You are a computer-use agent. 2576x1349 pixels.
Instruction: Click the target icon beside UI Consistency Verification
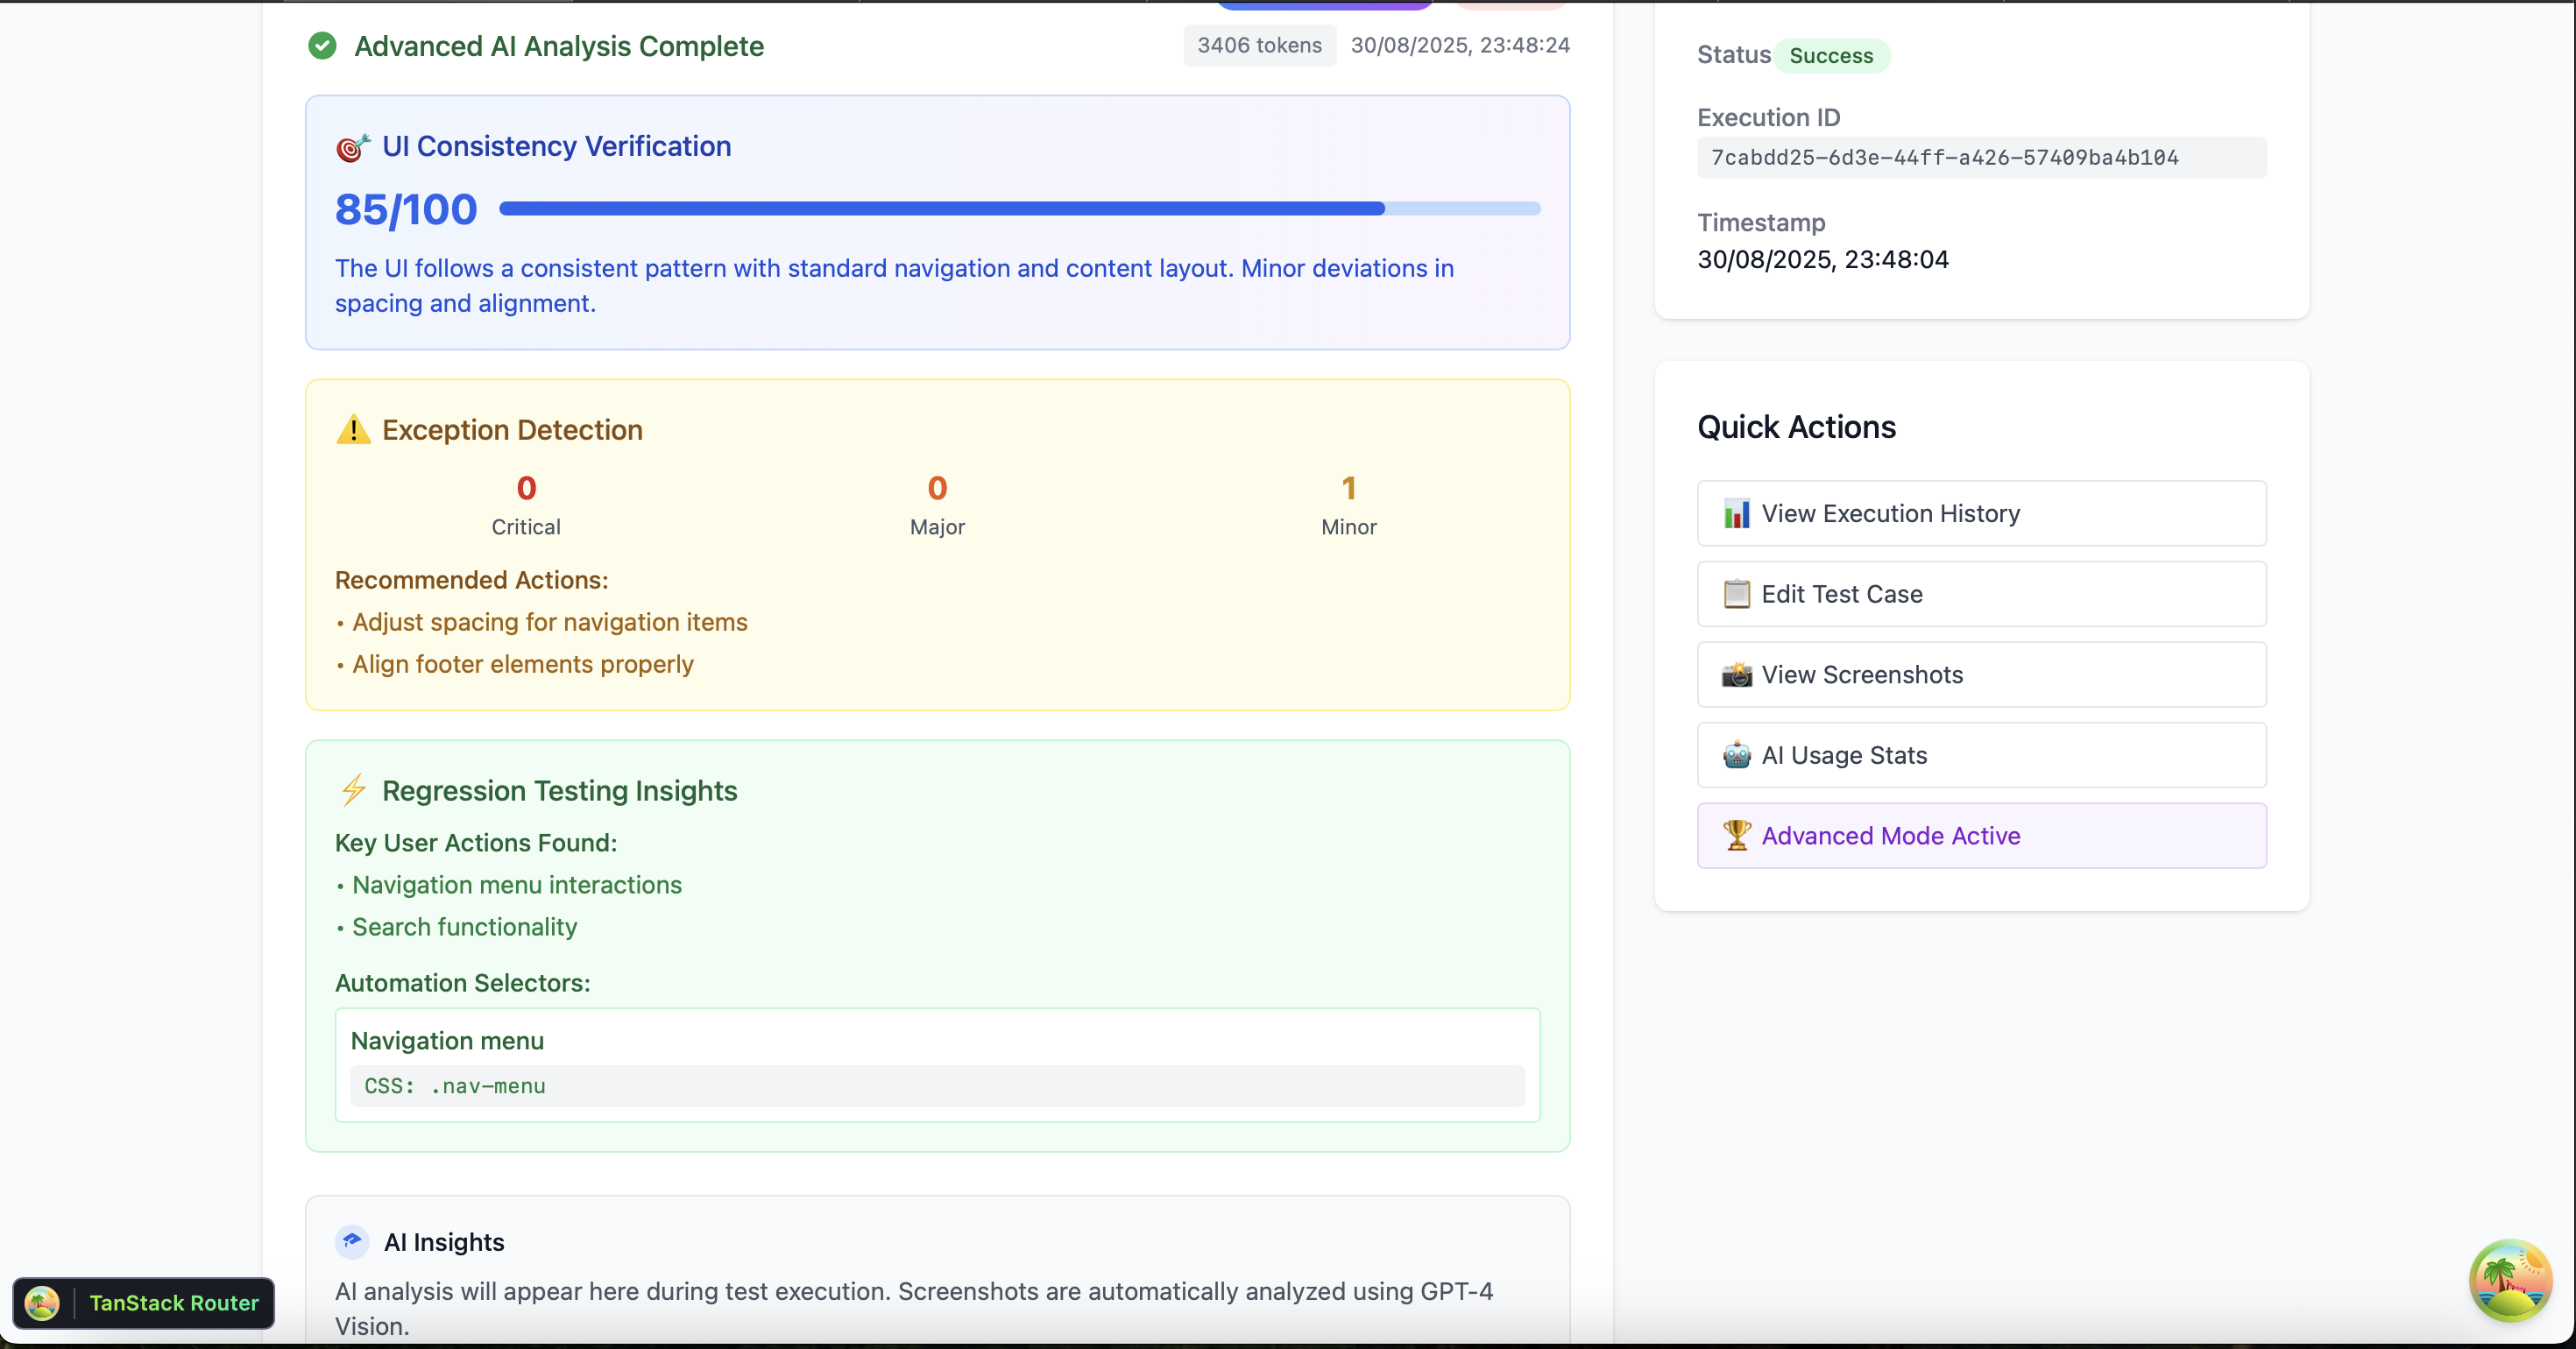tap(352, 147)
